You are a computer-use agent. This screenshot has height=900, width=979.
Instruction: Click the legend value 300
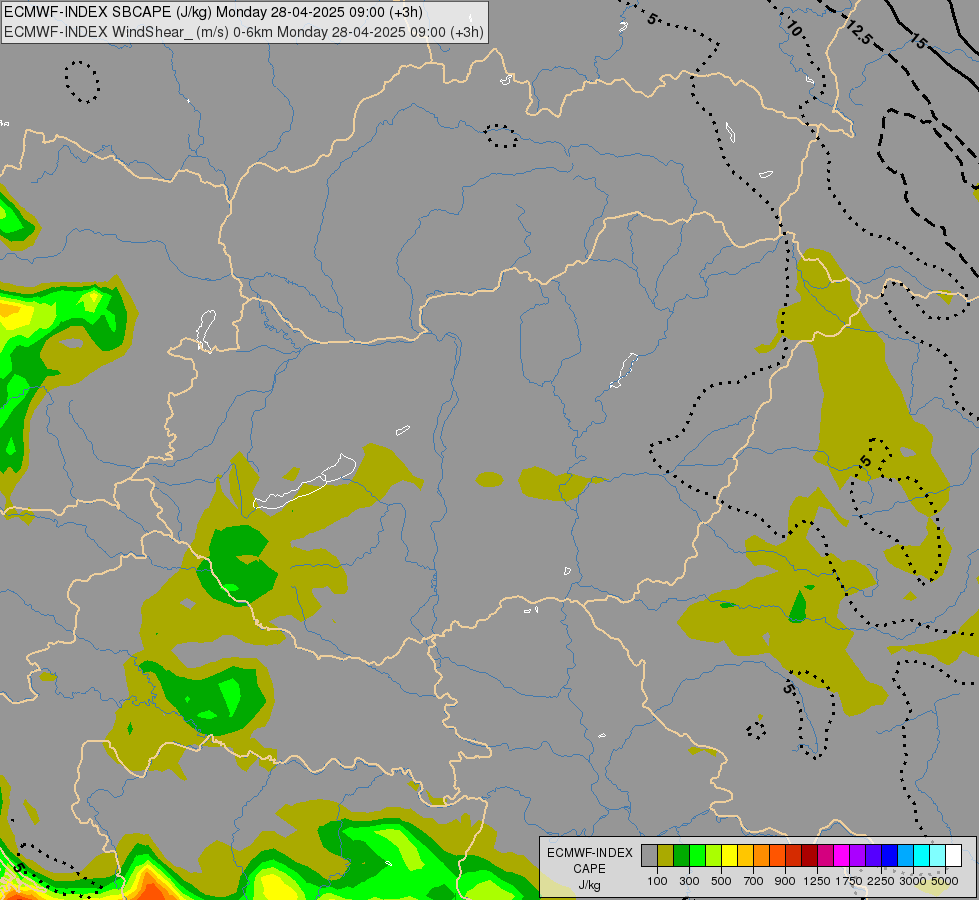[689, 881]
